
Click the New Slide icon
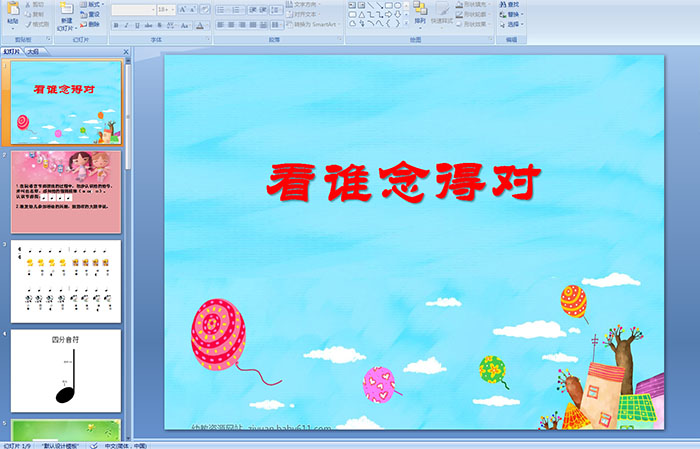[x=67, y=8]
